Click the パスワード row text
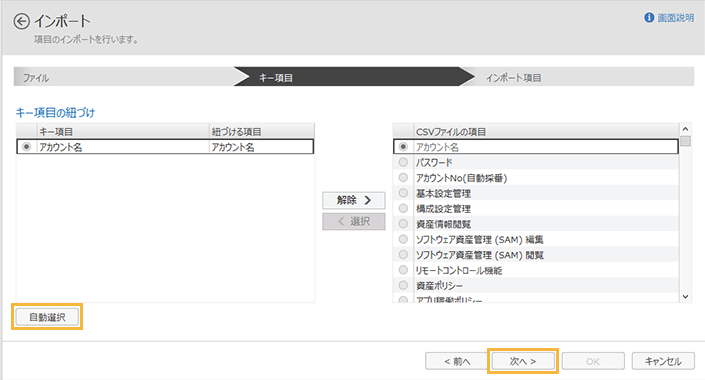The height and width of the screenshot is (380, 705). point(434,162)
